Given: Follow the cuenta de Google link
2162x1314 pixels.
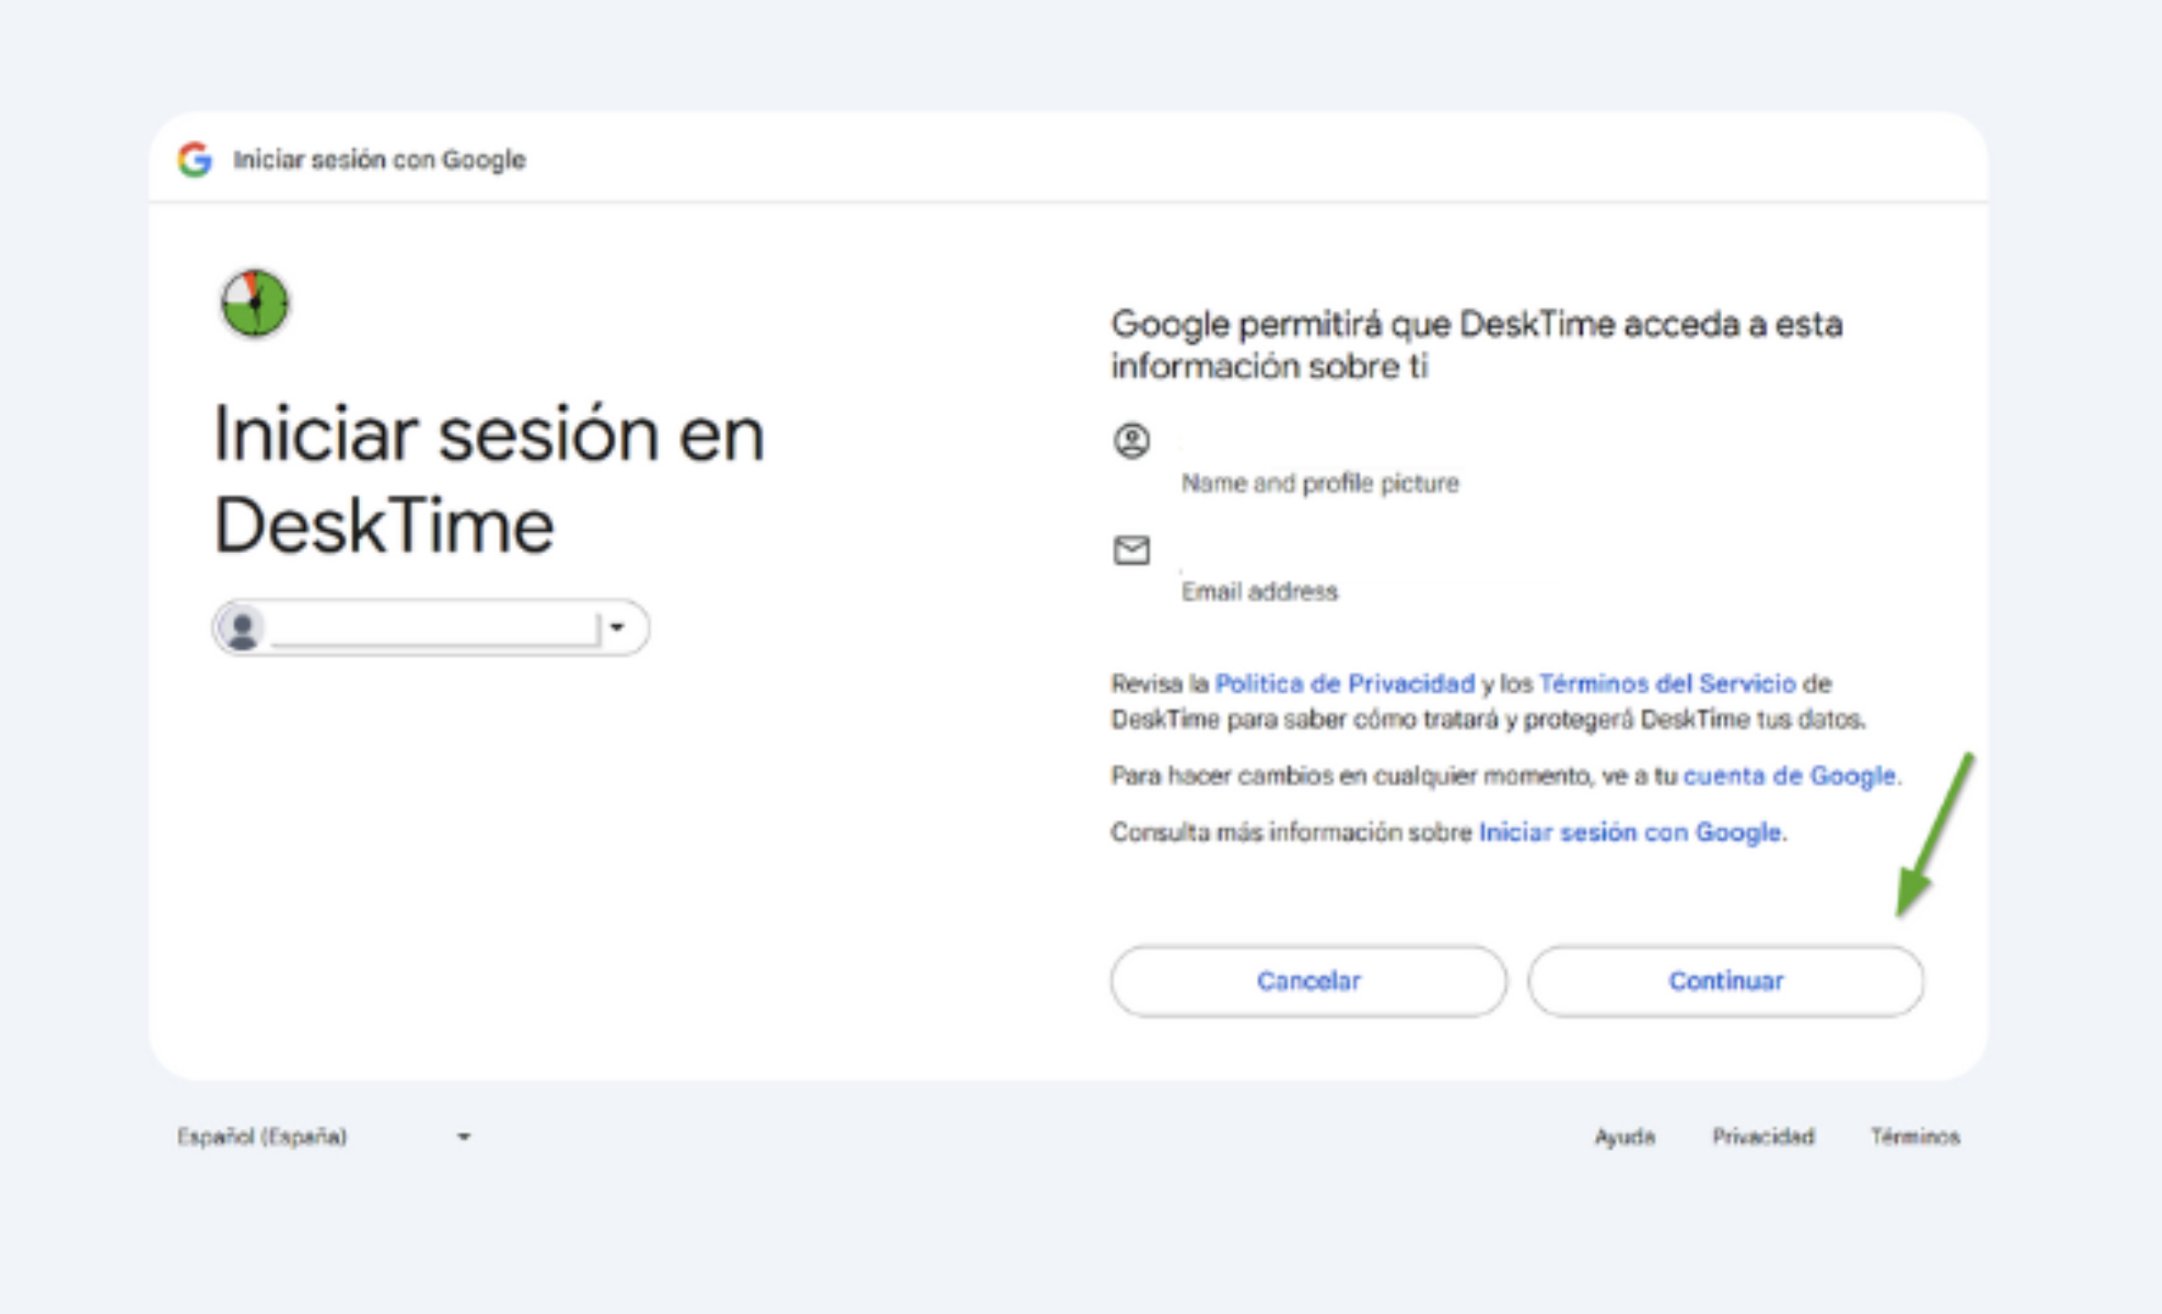Looking at the screenshot, I should pyautogui.click(x=1789, y=776).
